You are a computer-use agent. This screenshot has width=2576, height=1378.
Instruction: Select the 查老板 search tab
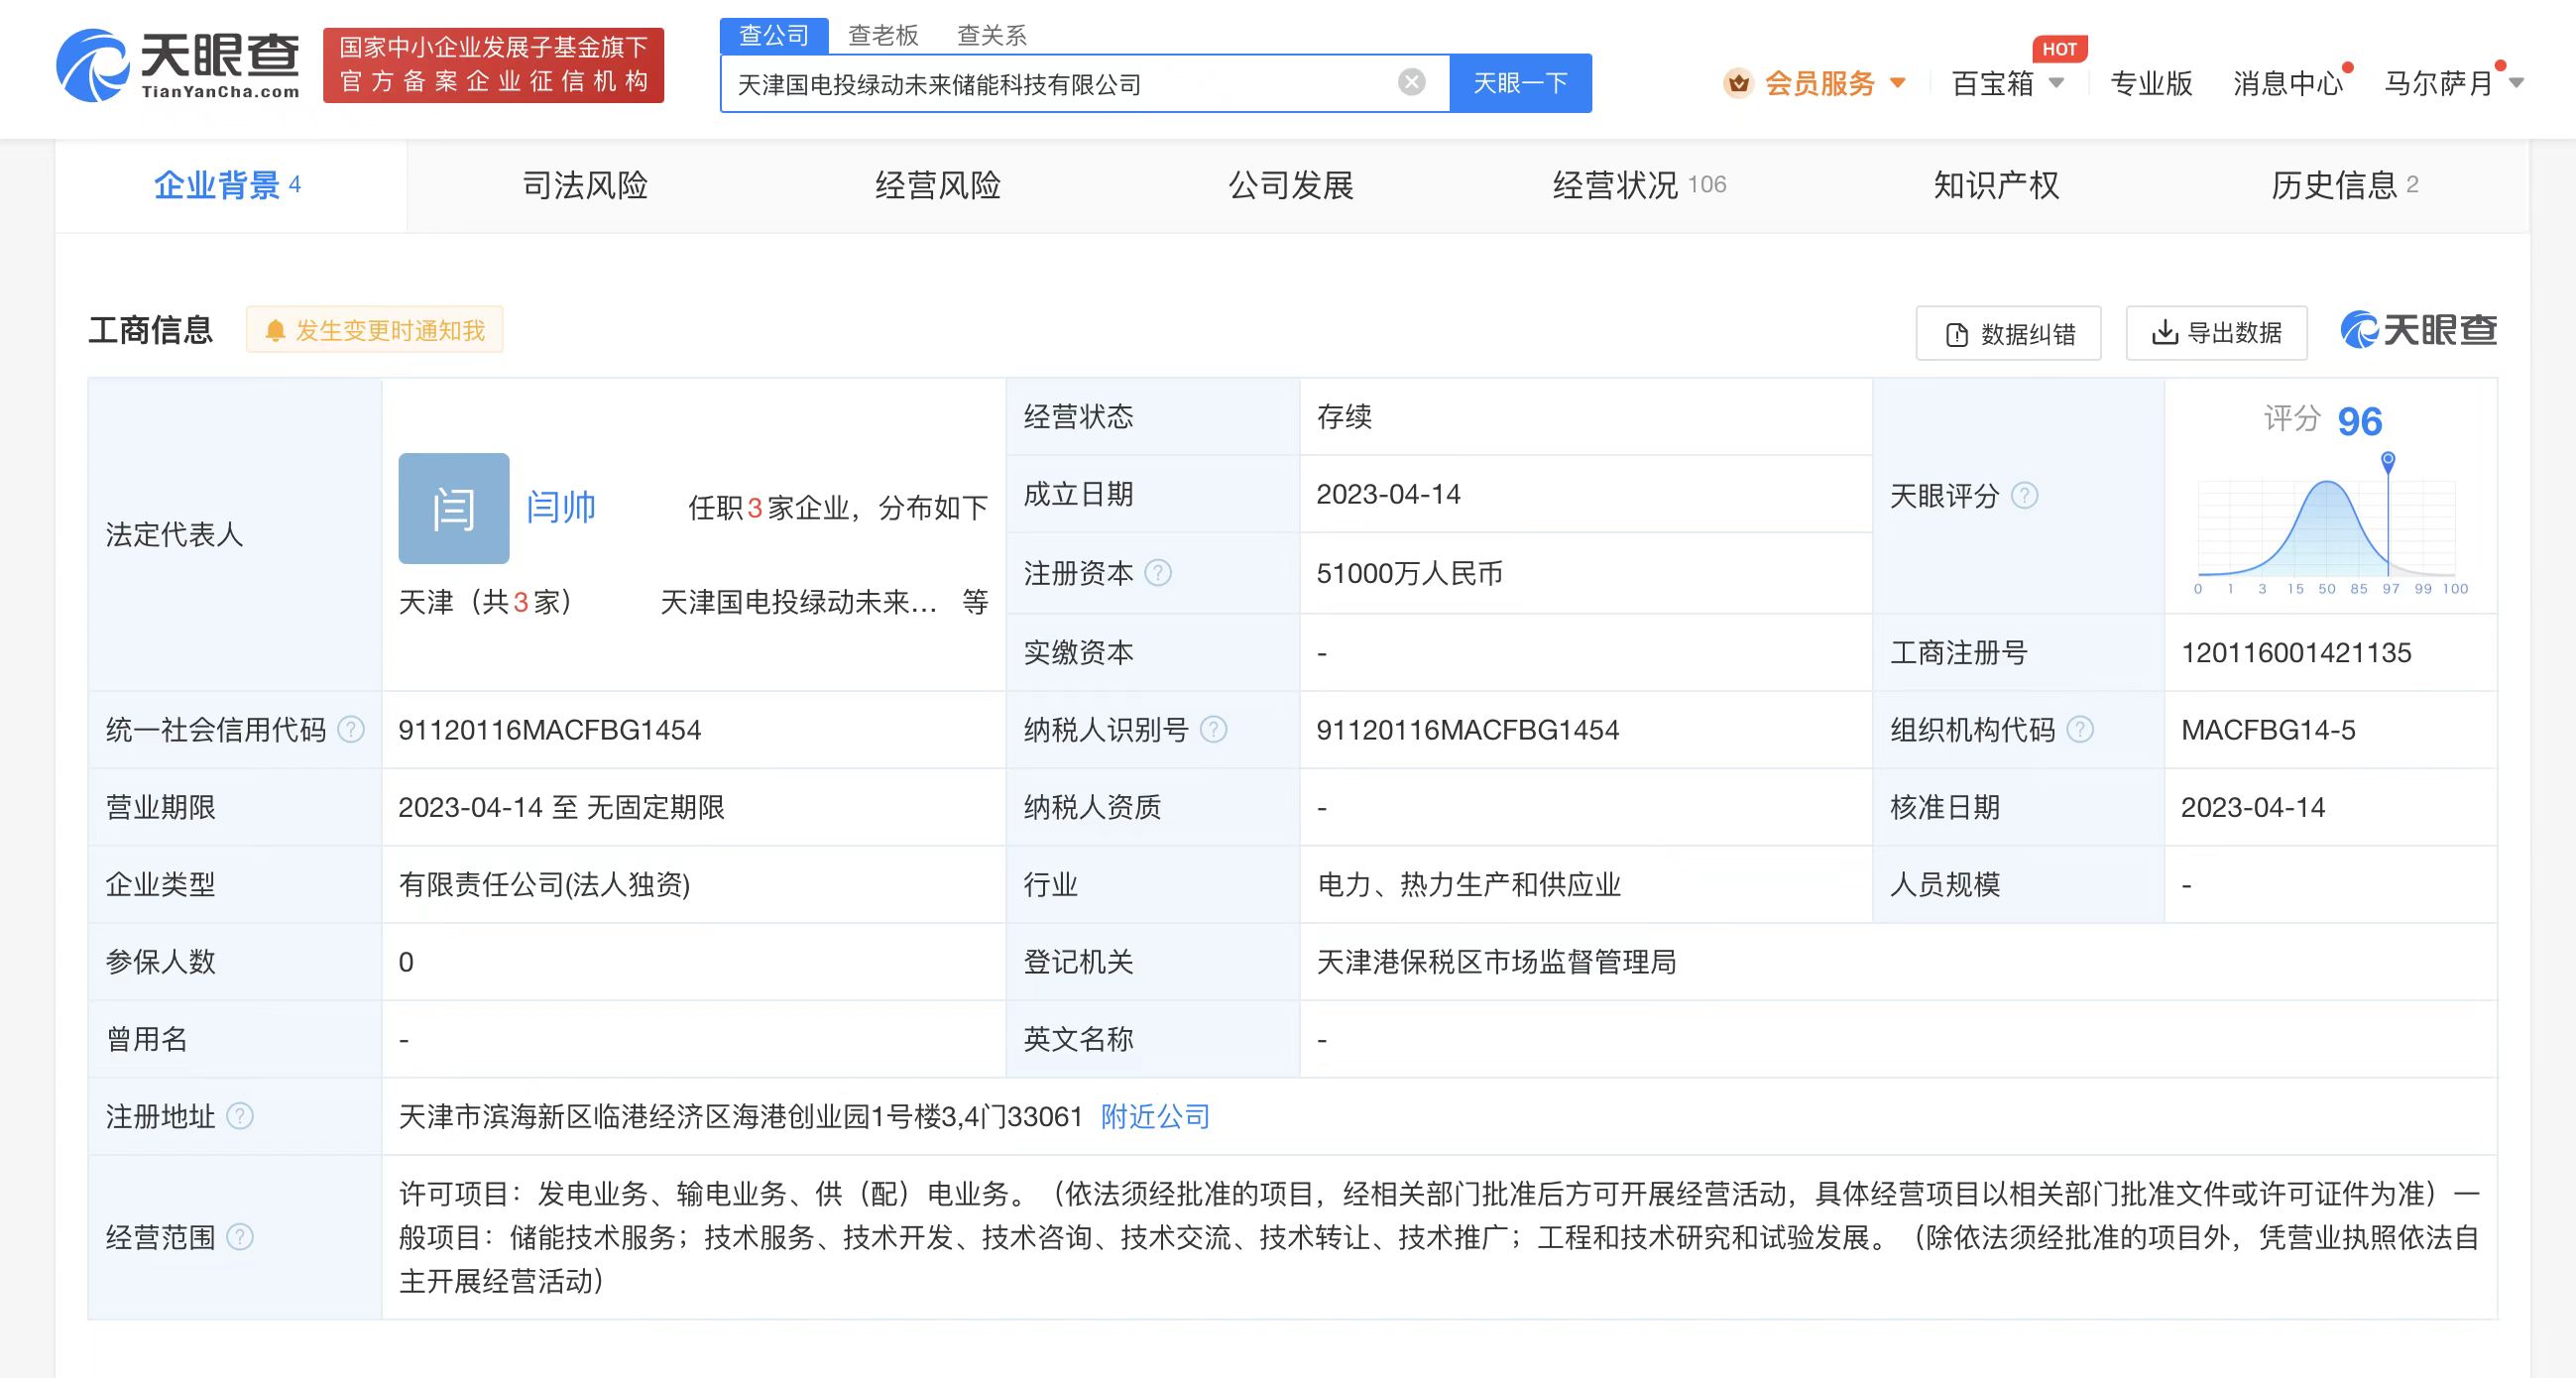883,35
